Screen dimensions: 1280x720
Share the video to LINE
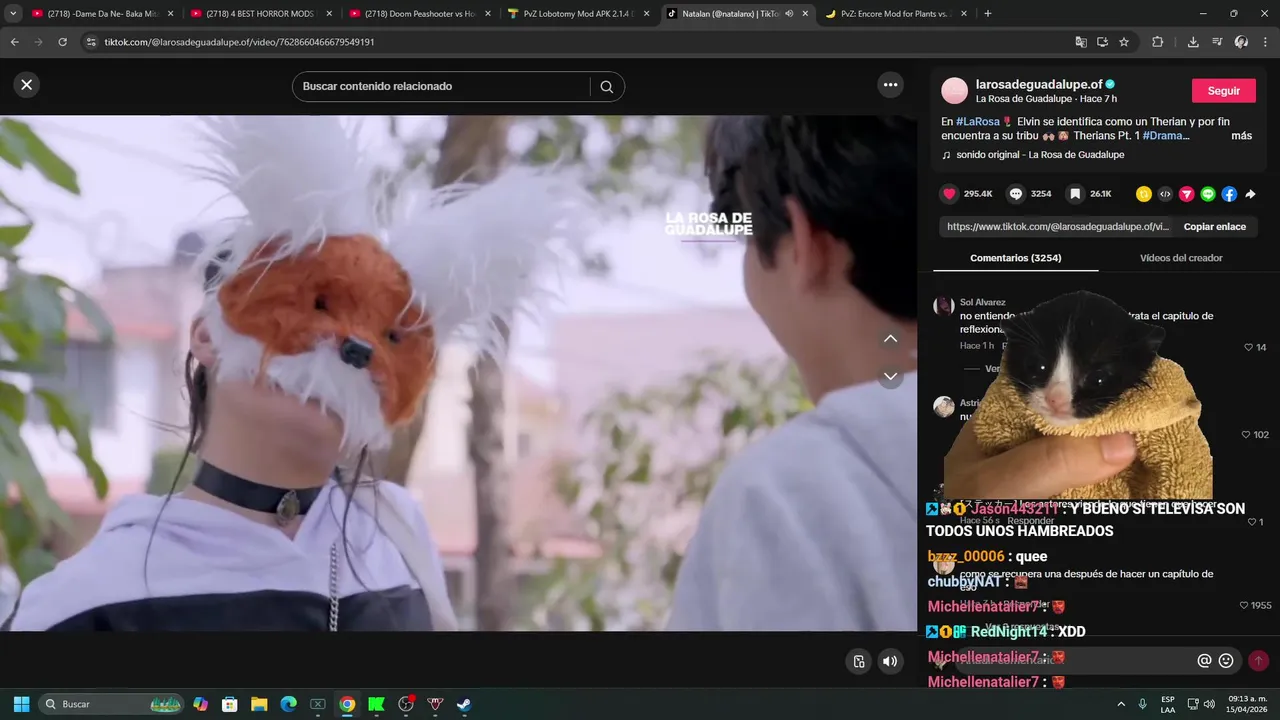(1208, 194)
